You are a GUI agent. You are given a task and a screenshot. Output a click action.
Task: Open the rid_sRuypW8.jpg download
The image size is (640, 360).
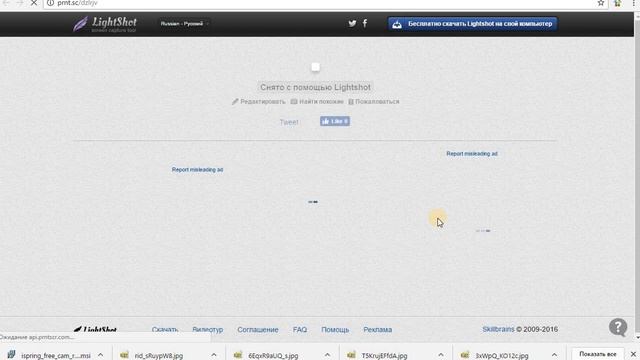pyautogui.click(x=152, y=356)
